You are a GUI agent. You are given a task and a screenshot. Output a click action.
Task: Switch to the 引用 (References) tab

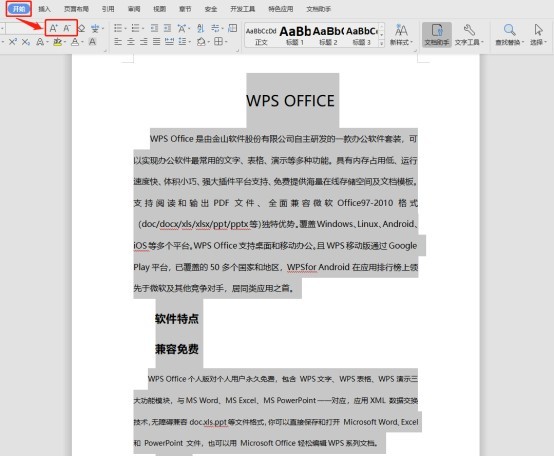pyautogui.click(x=108, y=9)
